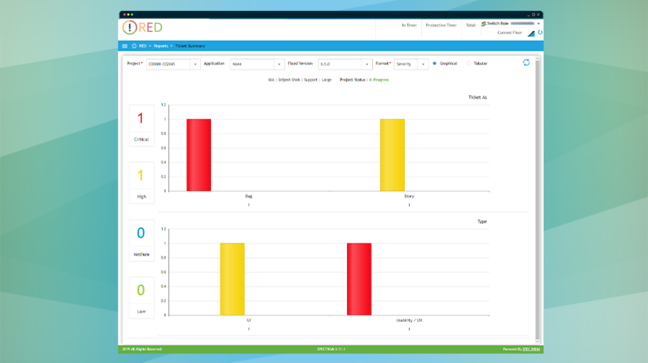Open the hamburger menu in blue bar
The width and height of the screenshot is (648, 363).
[124, 46]
